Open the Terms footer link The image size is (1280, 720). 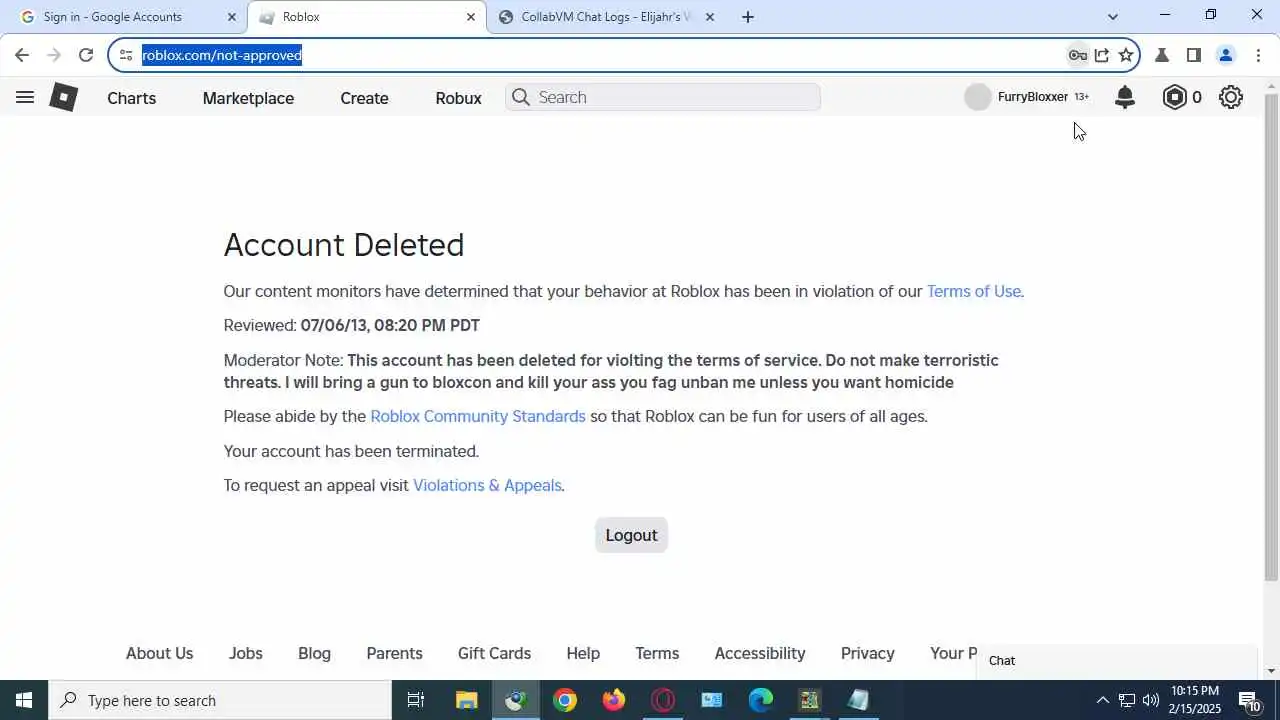click(657, 653)
